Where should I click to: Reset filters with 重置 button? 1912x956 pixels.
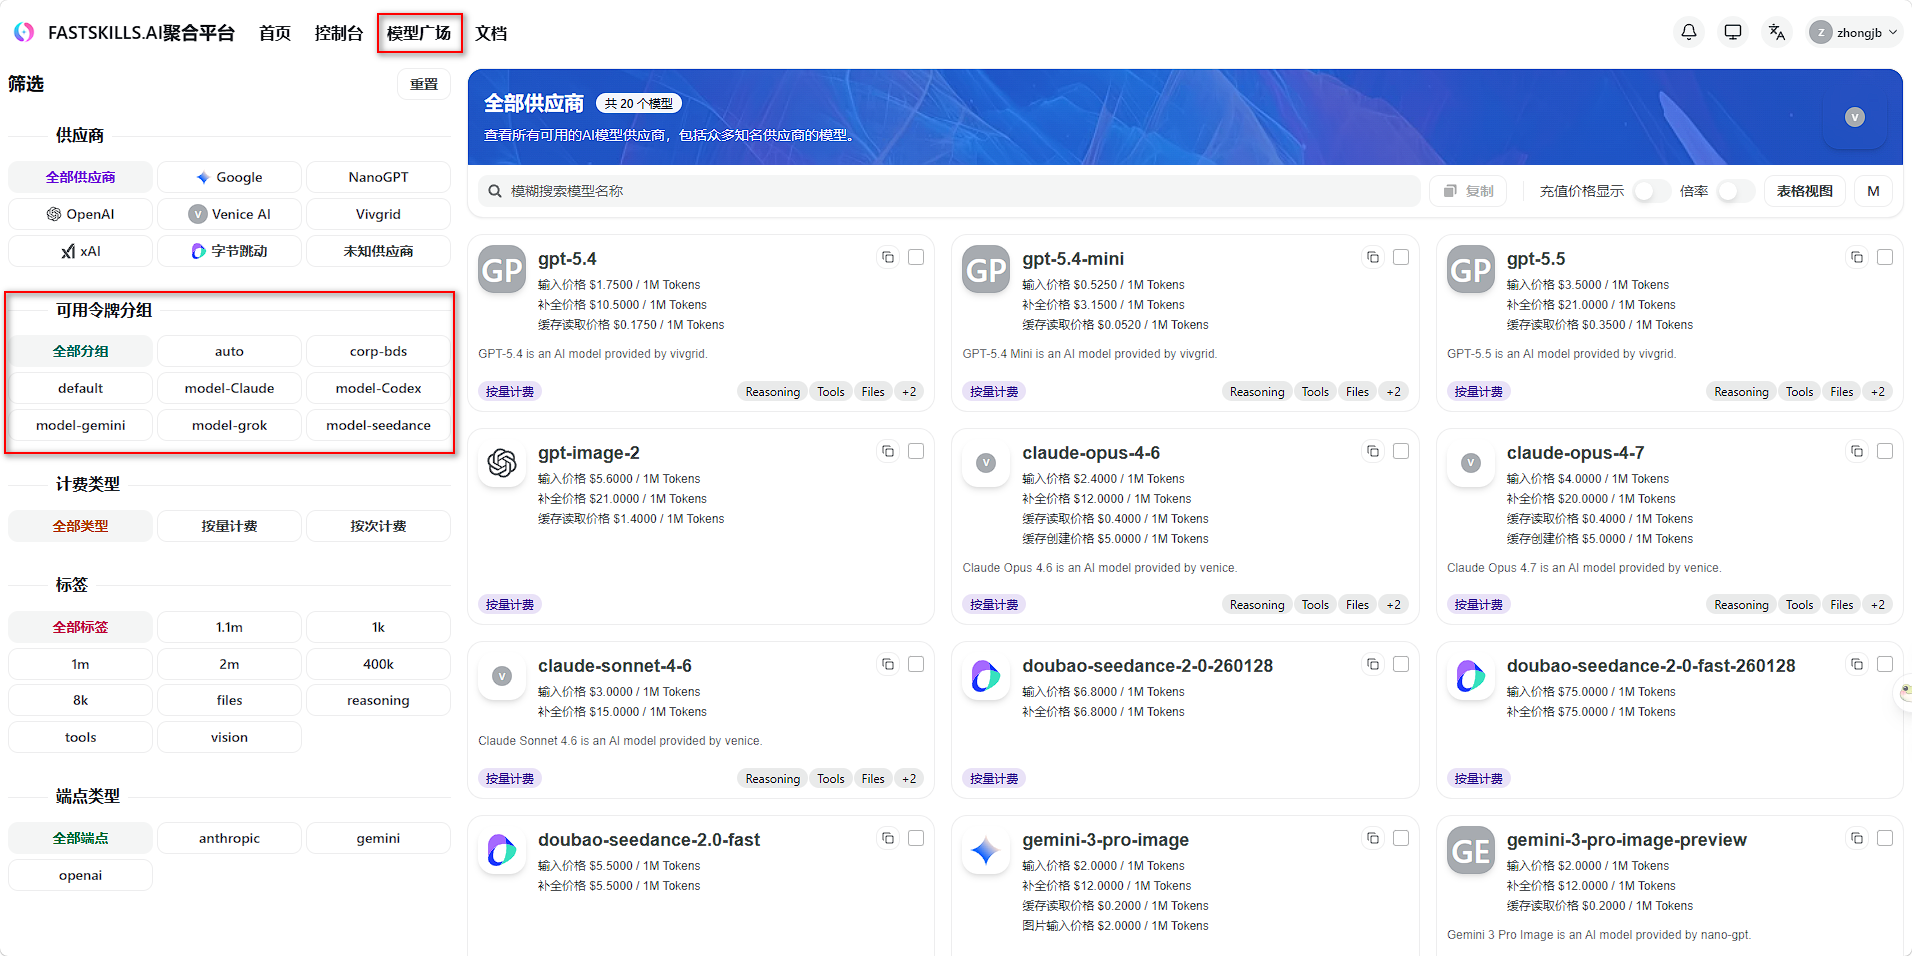point(424,84)
